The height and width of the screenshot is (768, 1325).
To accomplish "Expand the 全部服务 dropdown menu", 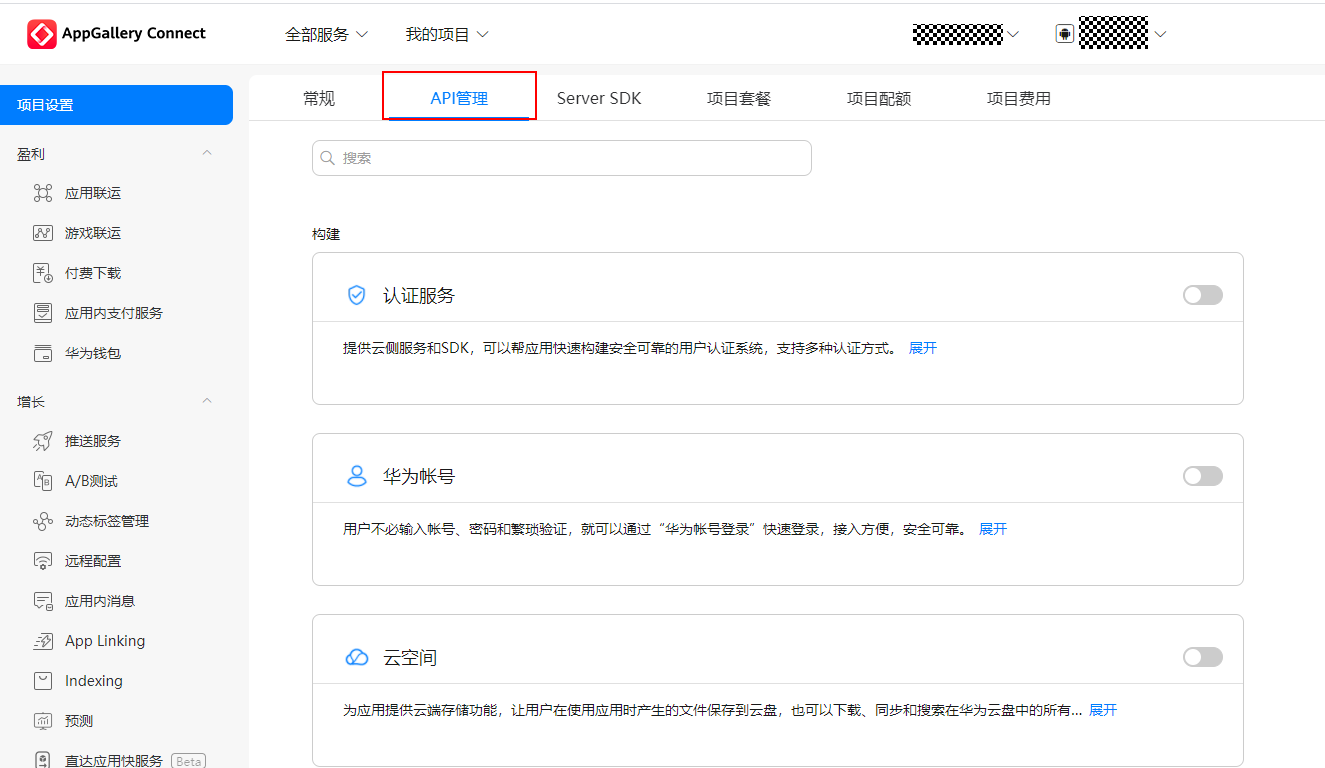I will coord(327,34).
